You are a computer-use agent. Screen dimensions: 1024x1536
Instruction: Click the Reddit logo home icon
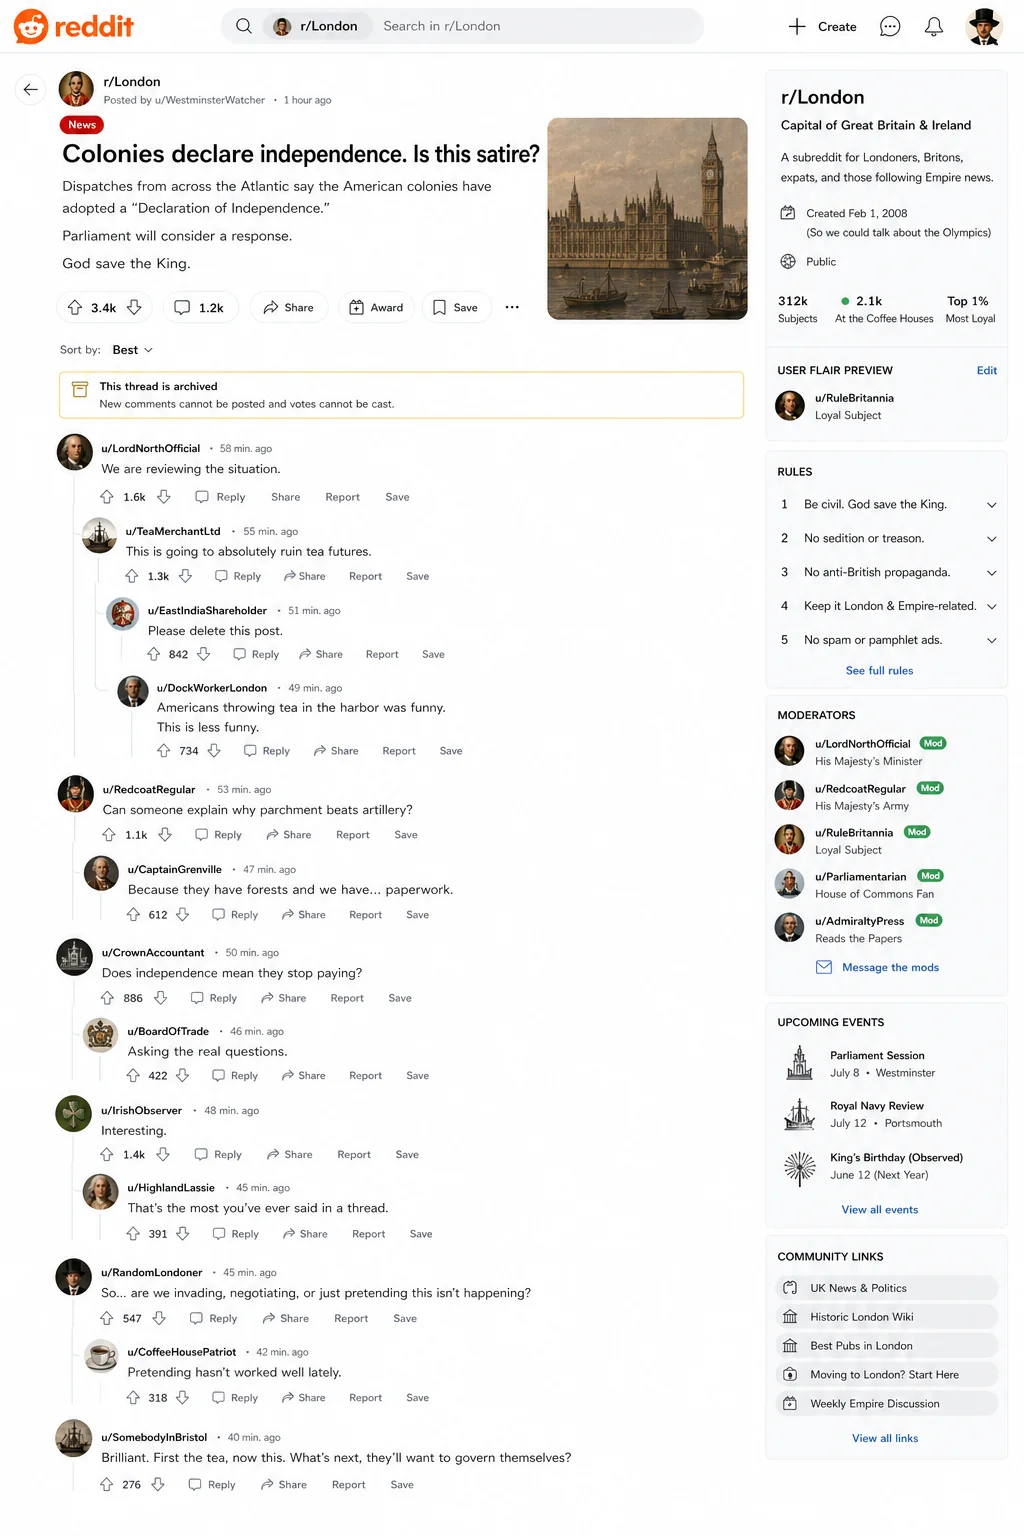point(31,27)
